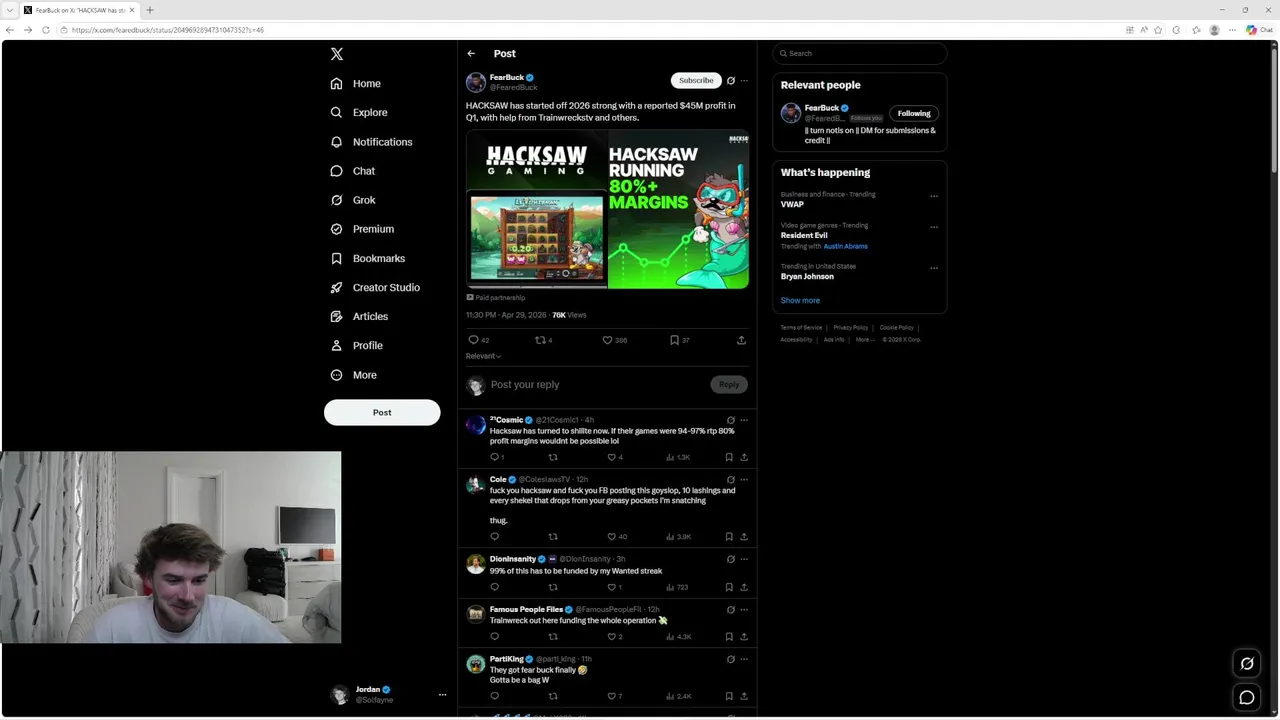Subscribe to FearBuck
The image size is (1280, 720).
pyautogui.click(x=696, y=80)
